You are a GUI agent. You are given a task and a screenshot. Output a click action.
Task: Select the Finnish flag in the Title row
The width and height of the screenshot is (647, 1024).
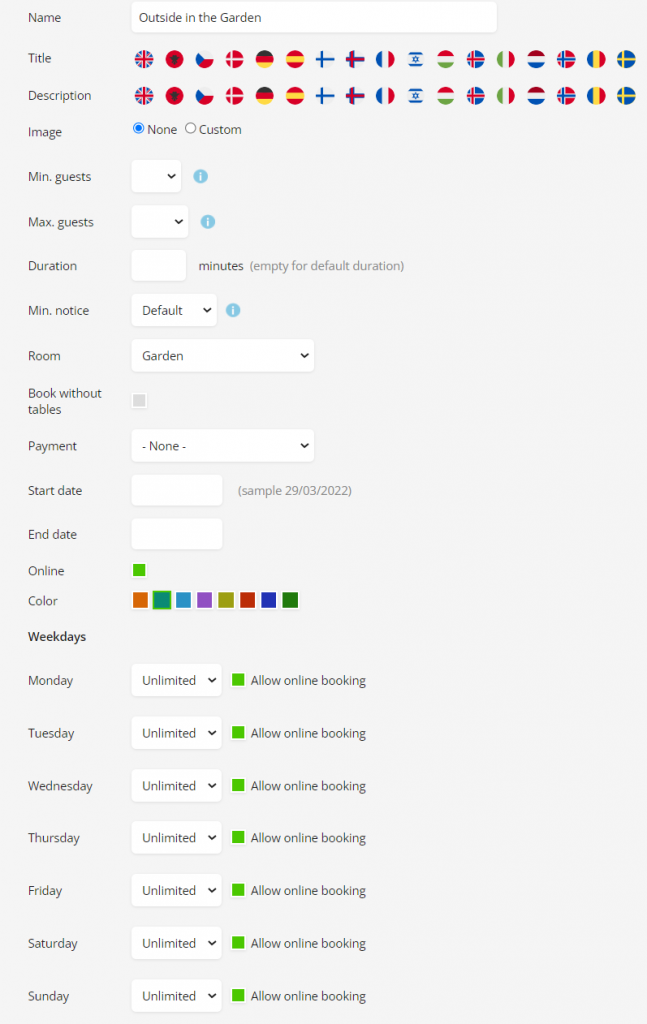coord(325,59)
